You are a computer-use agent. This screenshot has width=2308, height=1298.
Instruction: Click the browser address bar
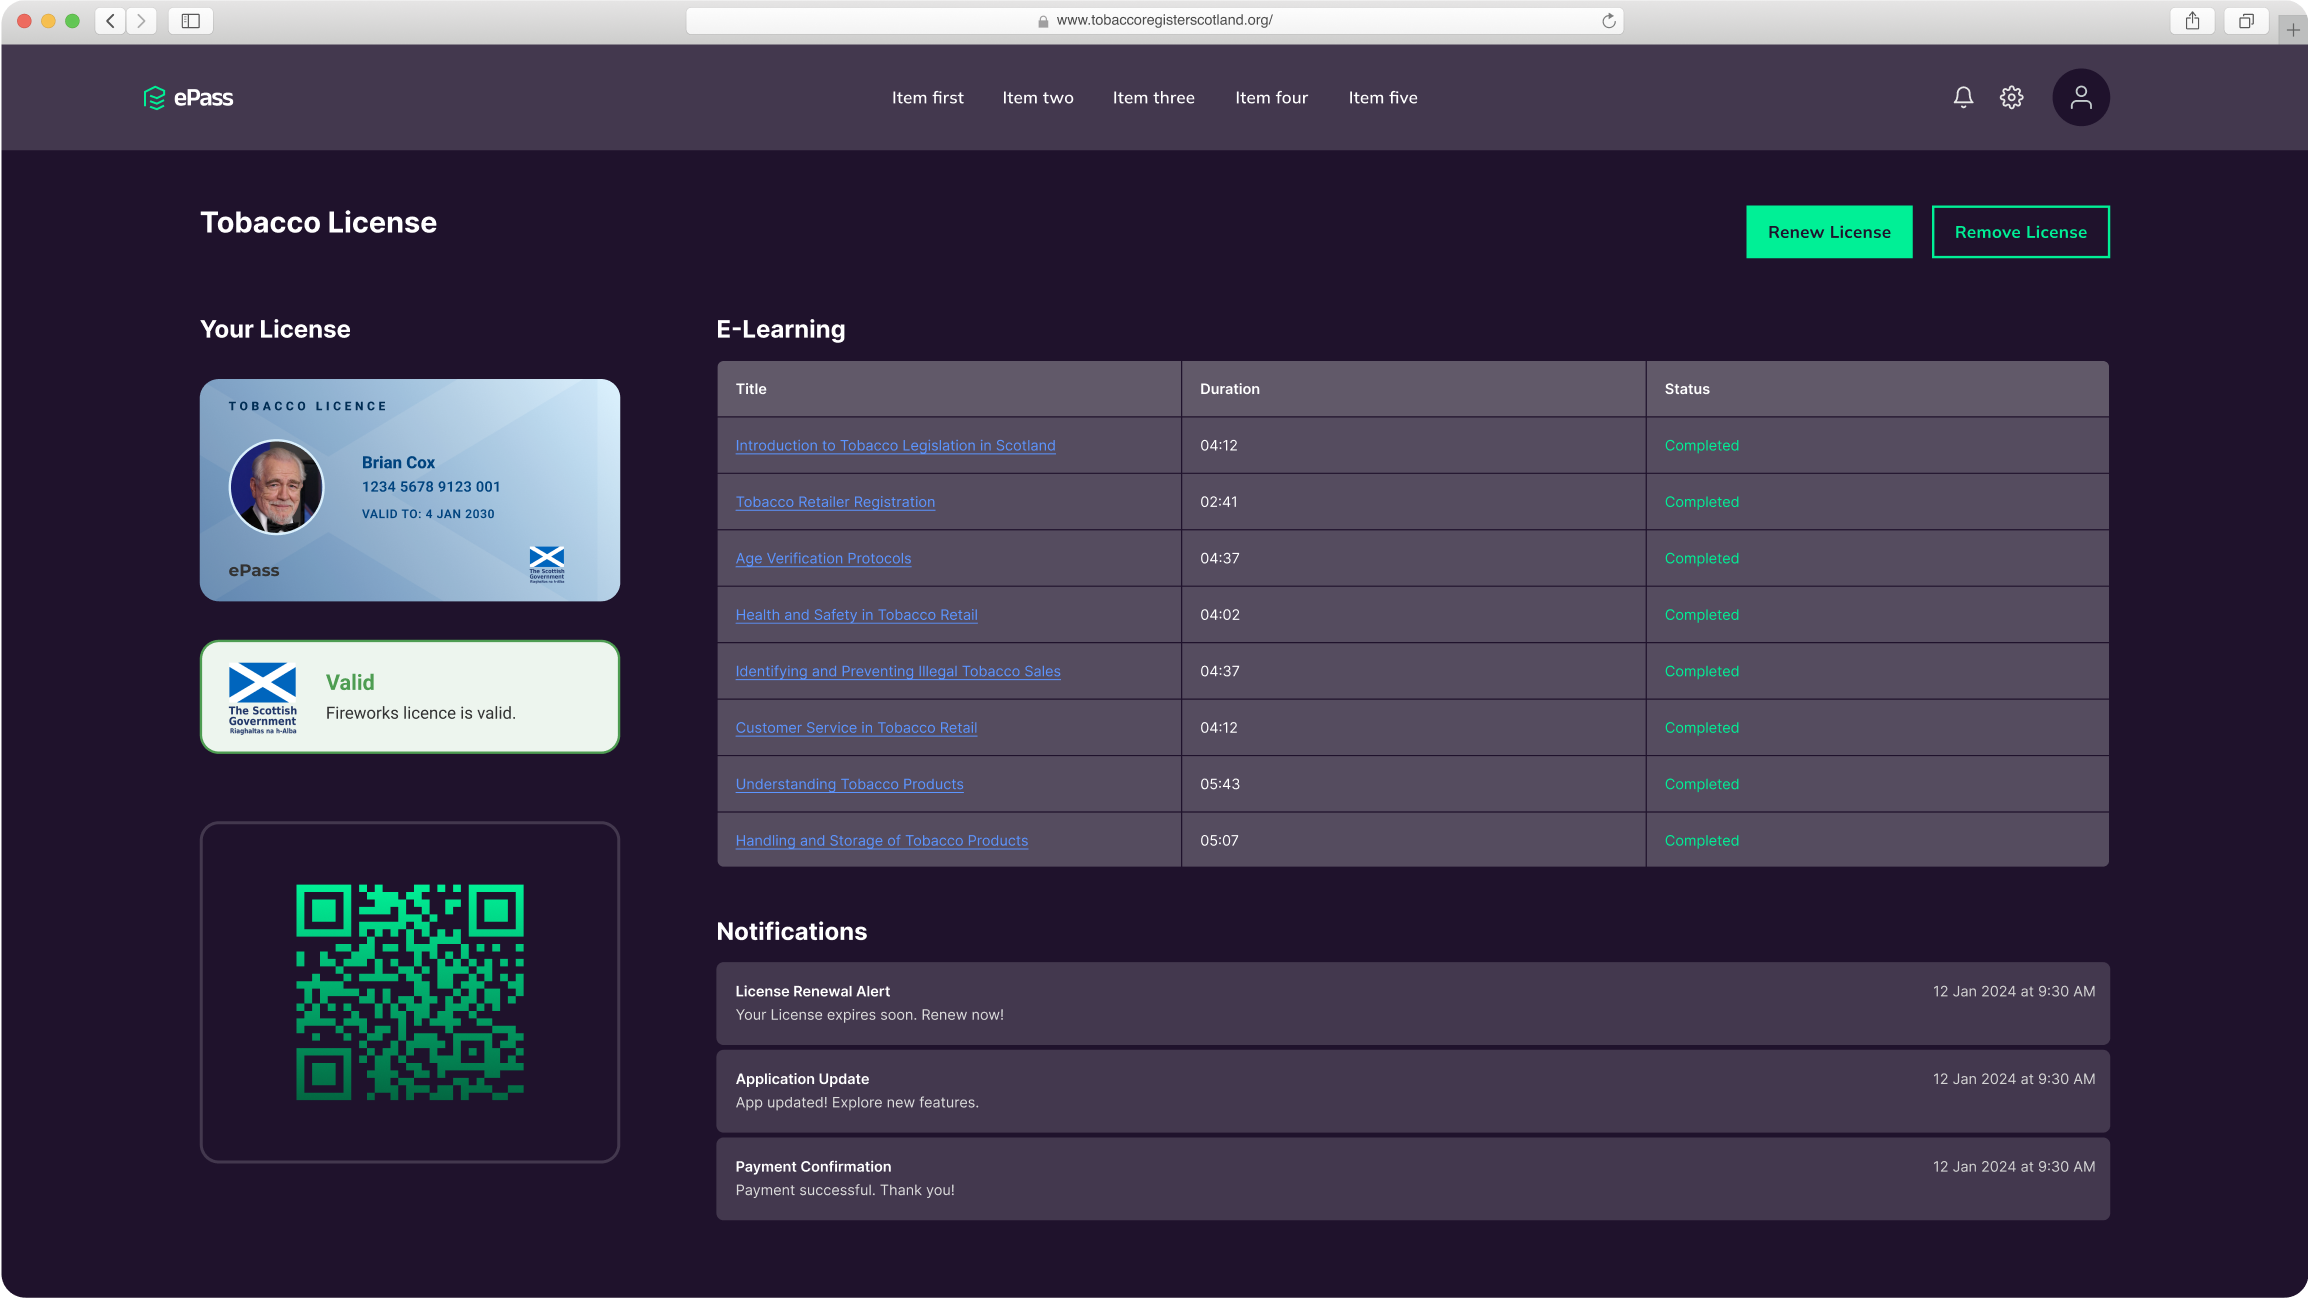click(1163, 20)
